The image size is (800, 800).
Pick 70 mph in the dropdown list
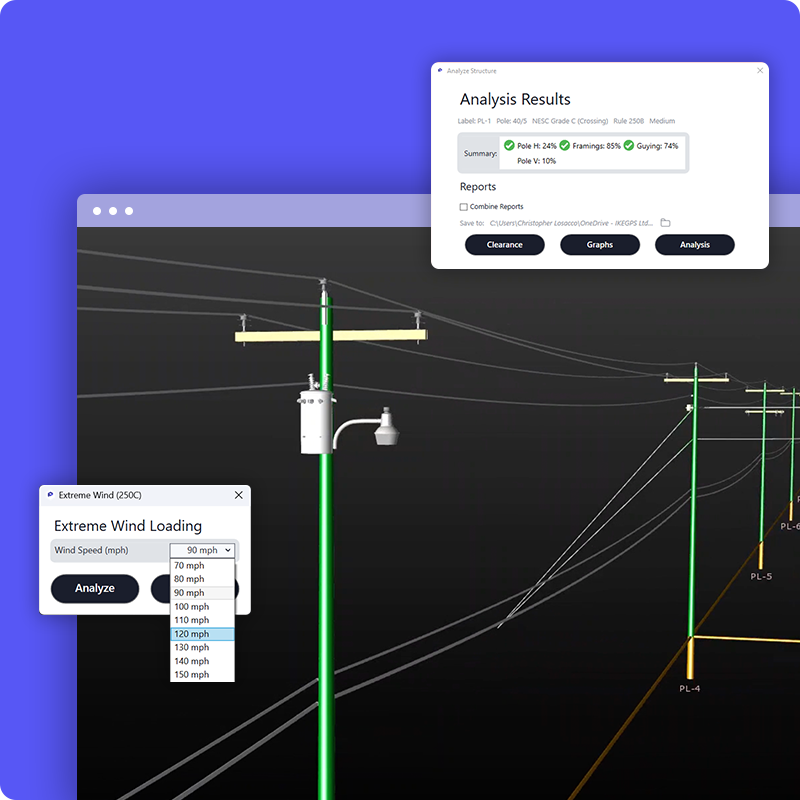202,566
